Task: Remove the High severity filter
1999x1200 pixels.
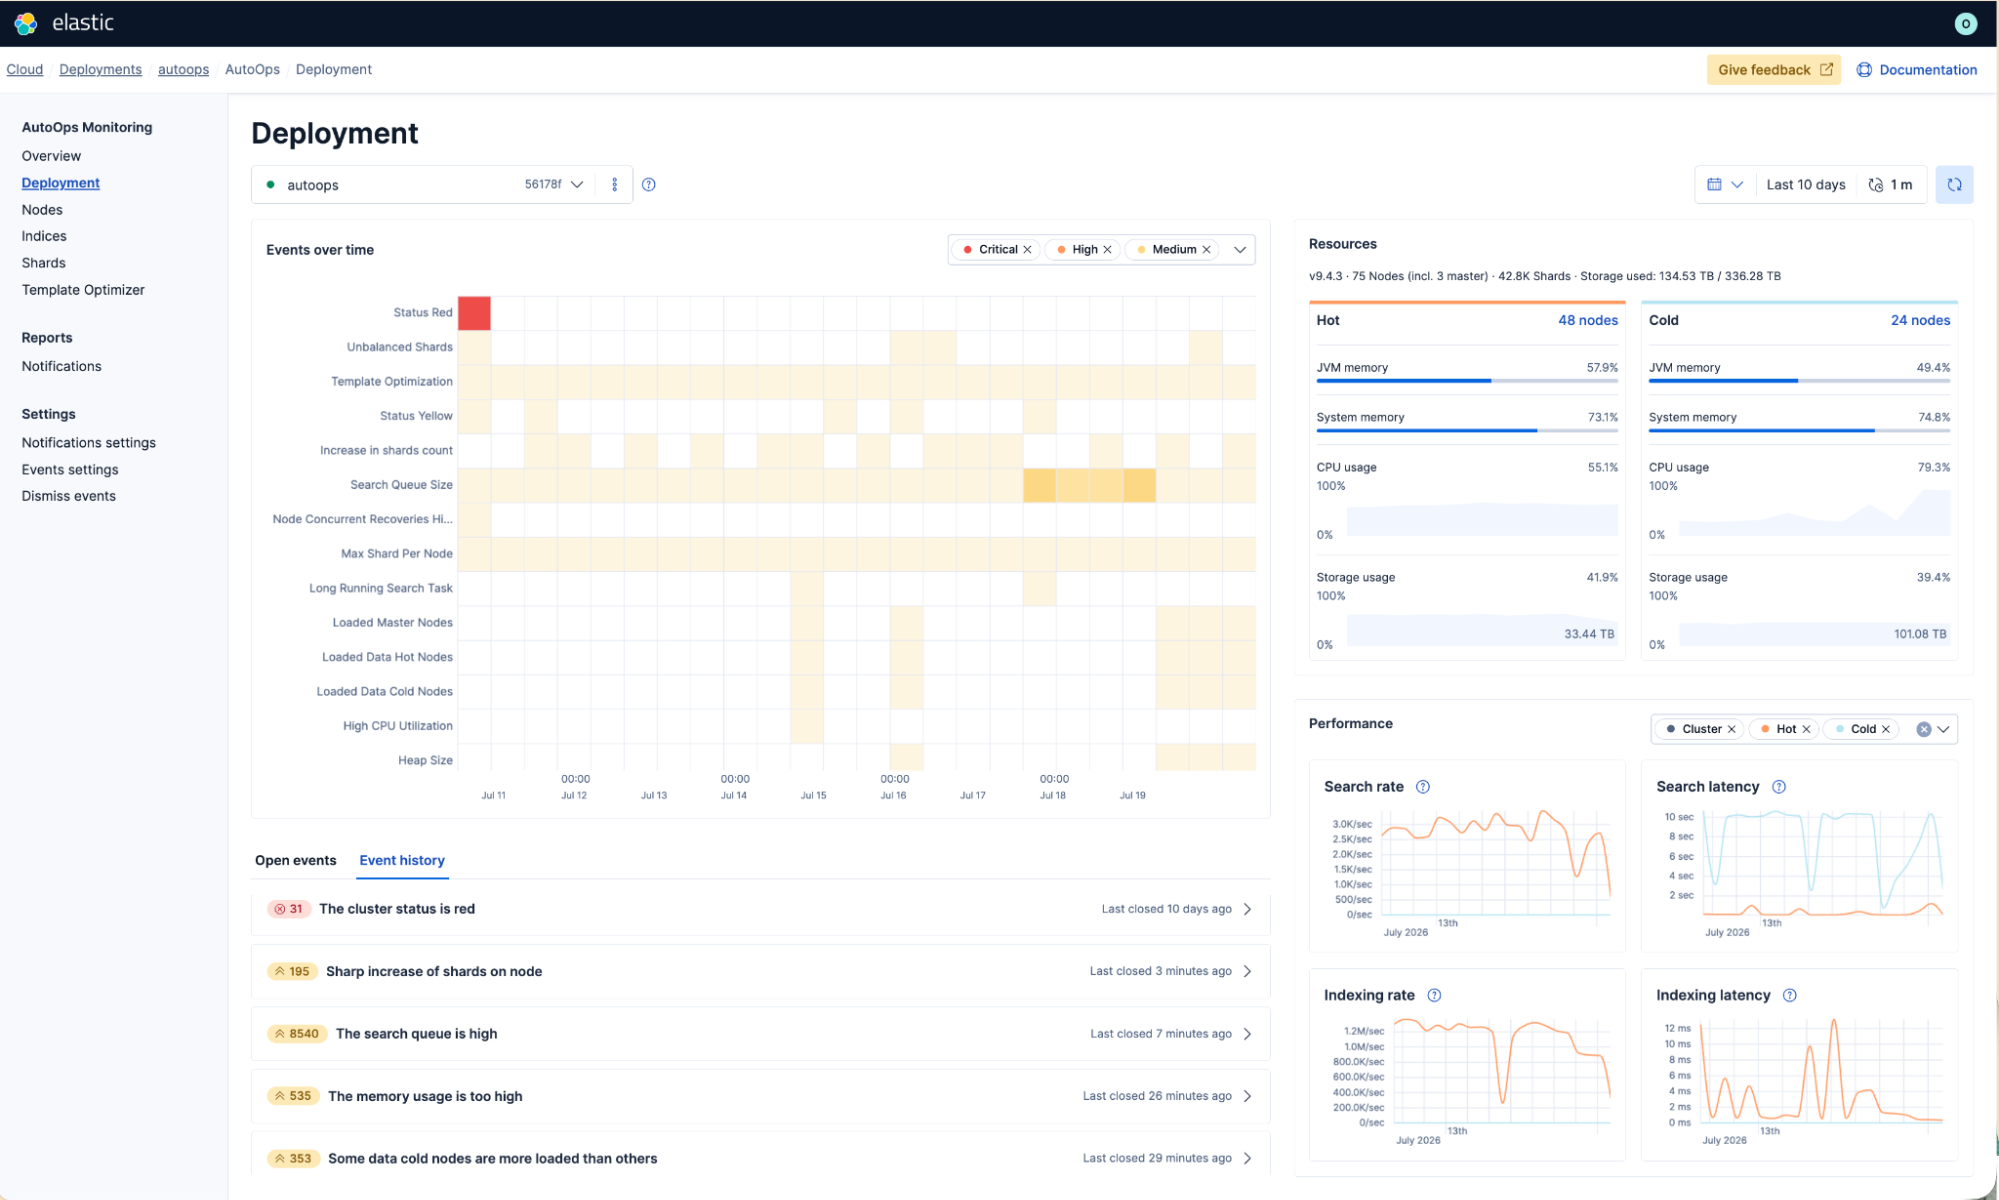Action: [1107, 250]
